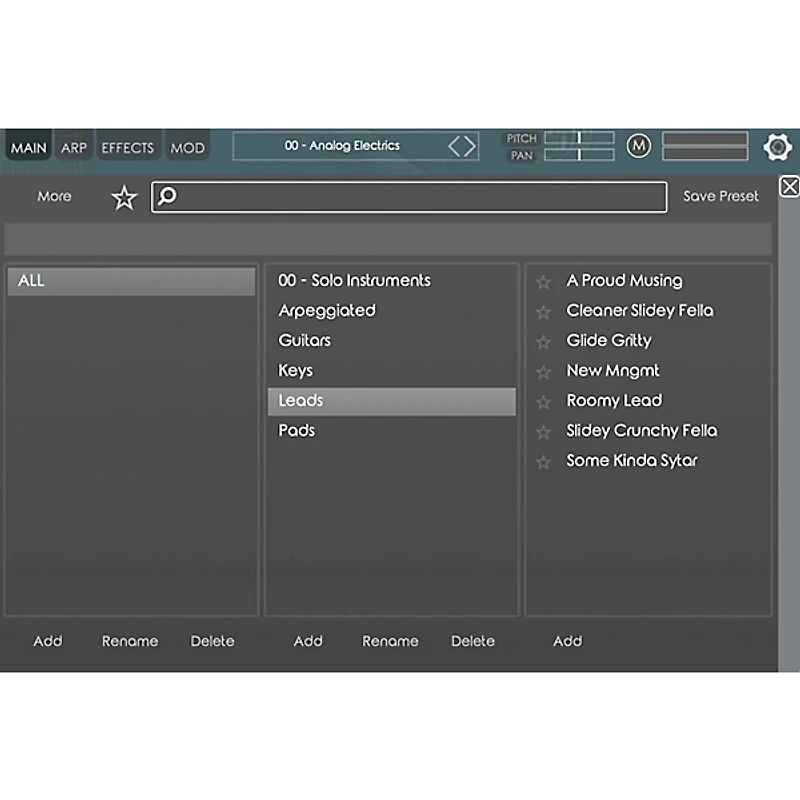Toggle favorite star for Glide Gritty
Image resolution: width=800 pixels, height=800 pixels.
pyautogui.click(x=544, y=342)
